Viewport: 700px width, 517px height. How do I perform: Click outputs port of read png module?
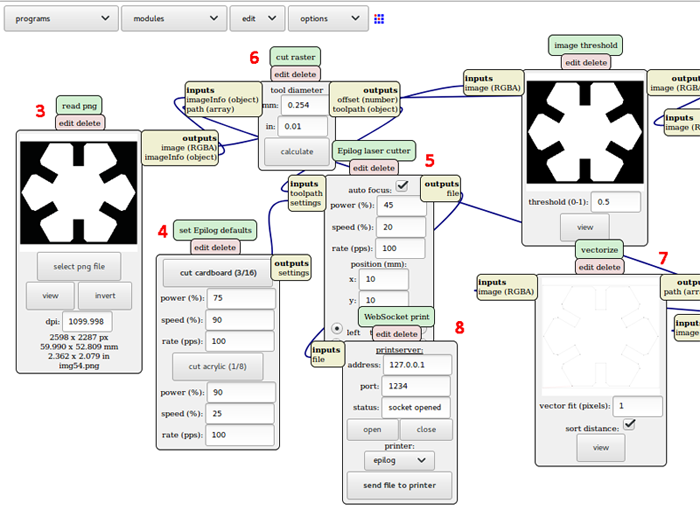(180, 148)
